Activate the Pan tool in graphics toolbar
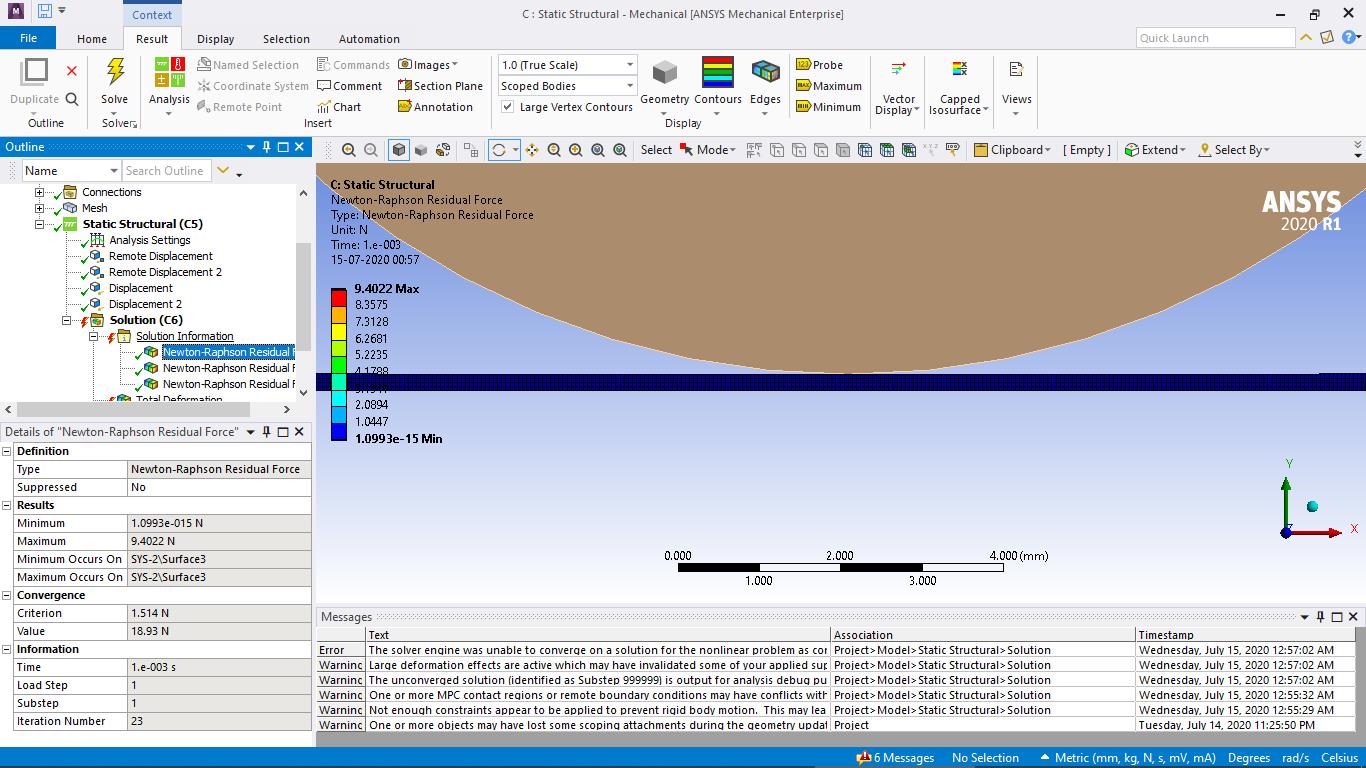 point(532,150)
